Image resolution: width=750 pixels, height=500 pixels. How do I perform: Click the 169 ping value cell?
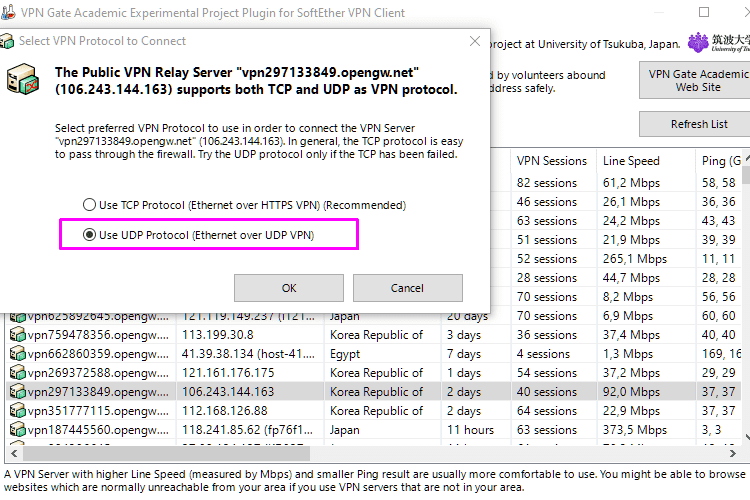pos(721,354)
